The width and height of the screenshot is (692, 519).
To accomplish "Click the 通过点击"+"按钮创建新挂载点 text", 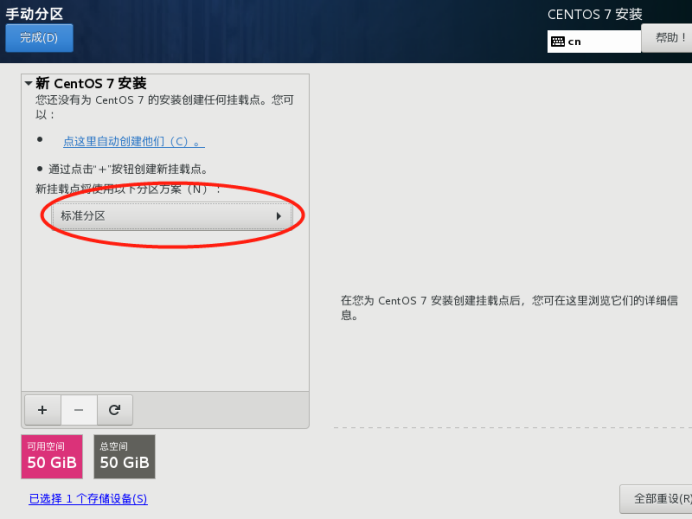I will pyautogui.click(x=128, y=169).
